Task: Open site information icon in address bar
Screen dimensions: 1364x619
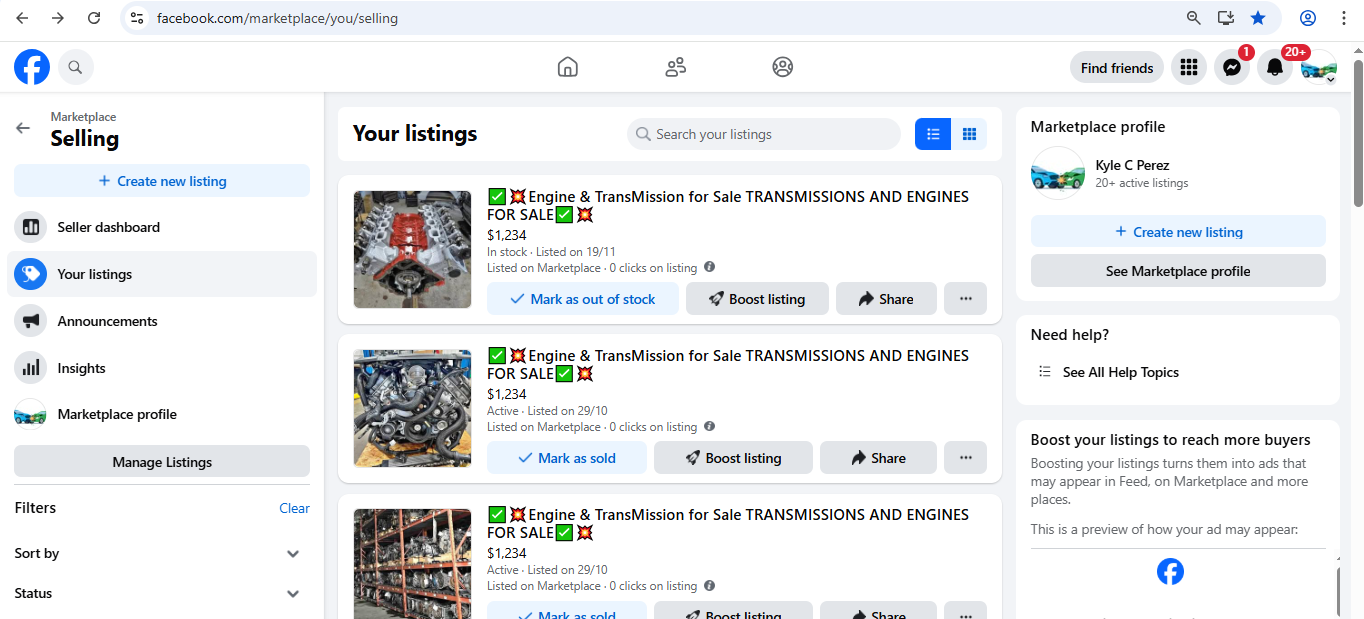Action: [138, 18]
